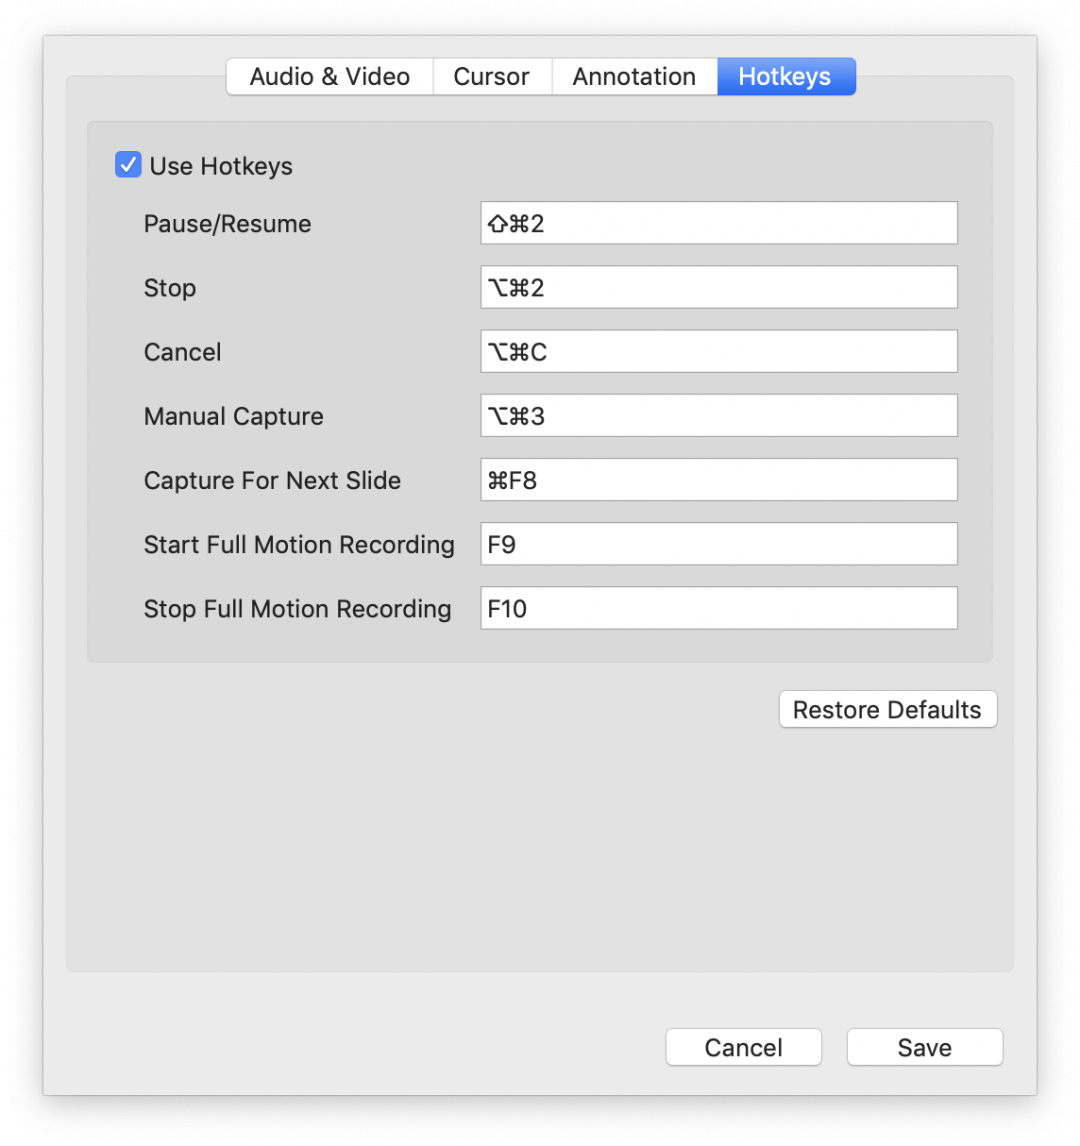Dismiss the dialog with Cancel
The height and width of the screenshot is (1146, 1080).
[x=743, y=1047]
